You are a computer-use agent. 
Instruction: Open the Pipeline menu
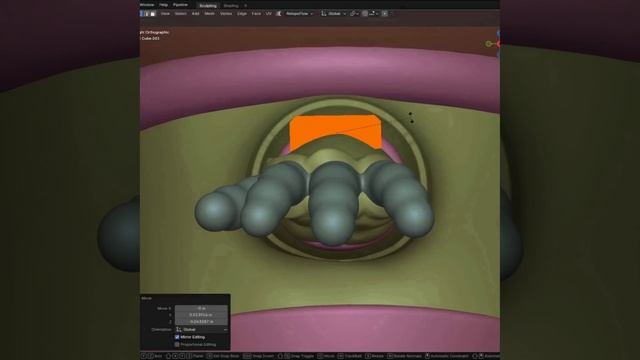(x=180, y=5)
